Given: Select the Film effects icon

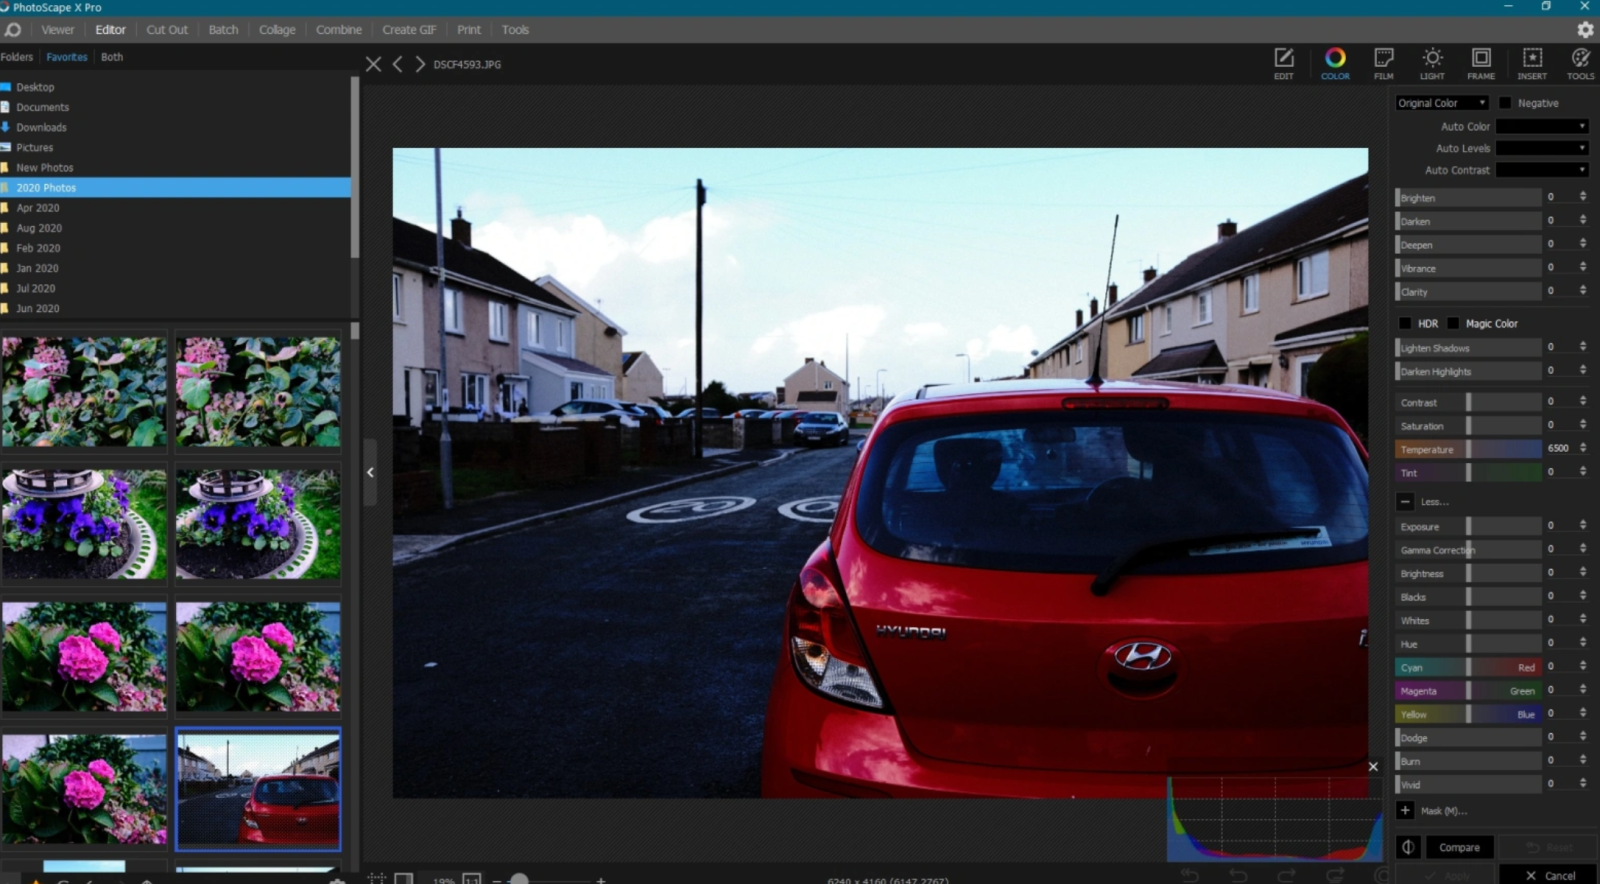Looking at the screenshot, I should coord(1384,62).
